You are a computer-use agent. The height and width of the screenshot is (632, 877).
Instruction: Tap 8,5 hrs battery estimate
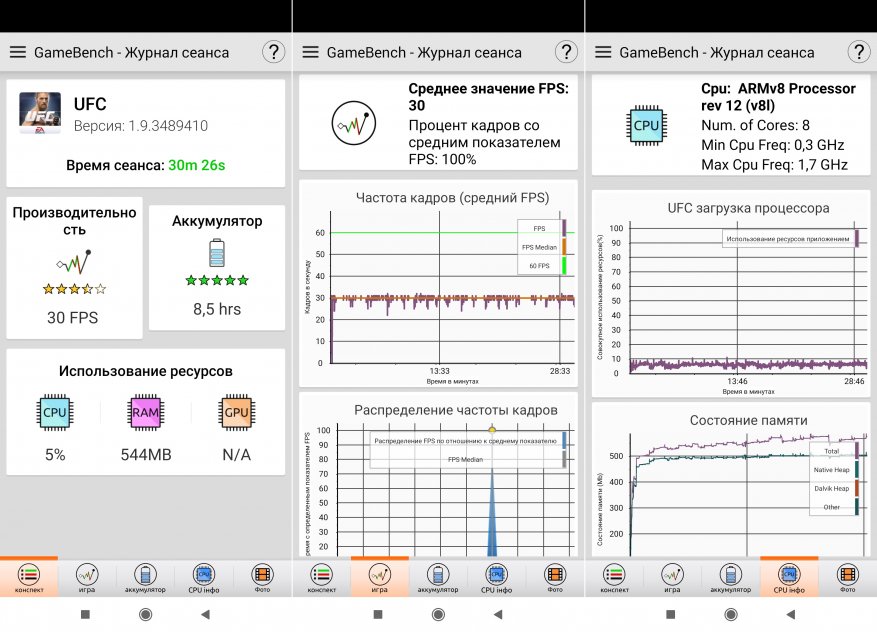pos(217,309)
